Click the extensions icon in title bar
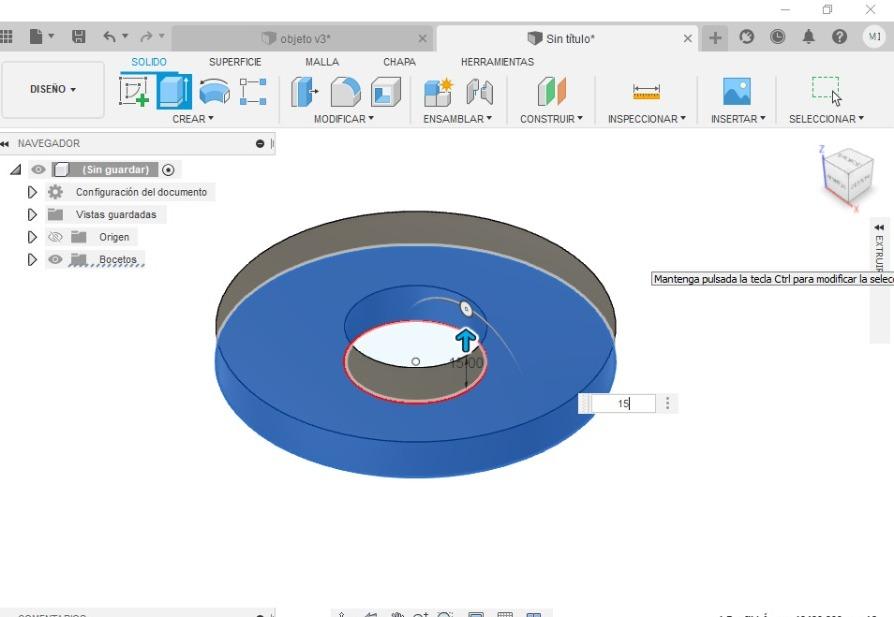This screenshot has height=617, width=894. tap(746, 37)
